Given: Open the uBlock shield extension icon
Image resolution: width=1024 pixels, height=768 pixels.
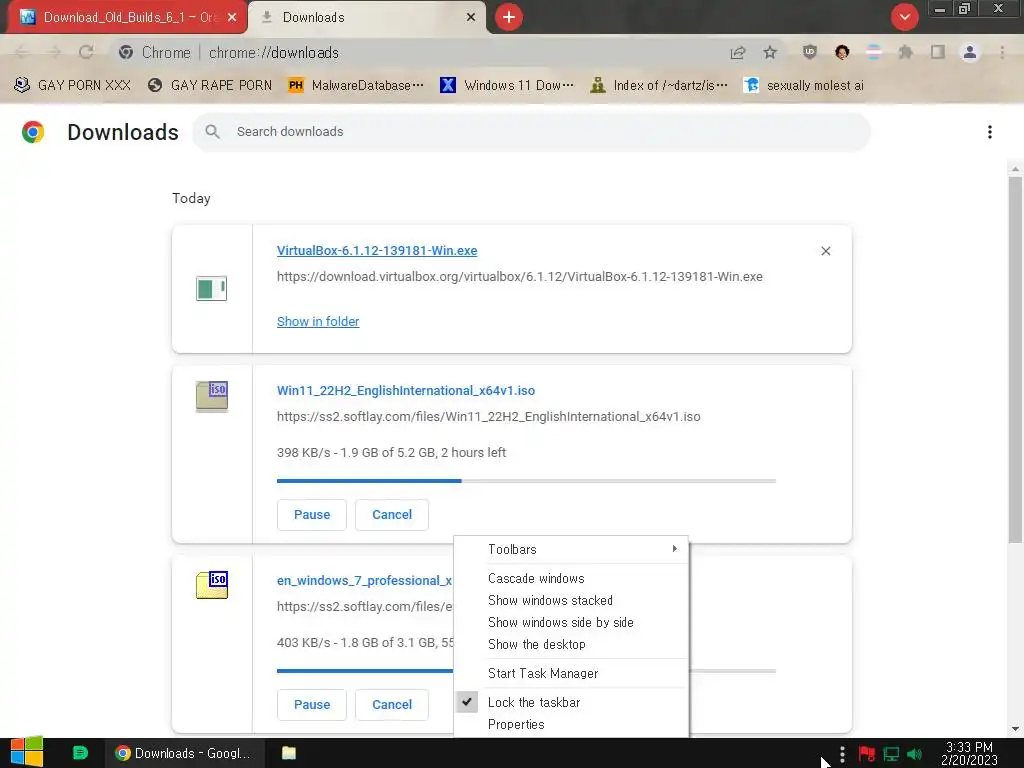Looking at the screenshot, I should point(810,52).
